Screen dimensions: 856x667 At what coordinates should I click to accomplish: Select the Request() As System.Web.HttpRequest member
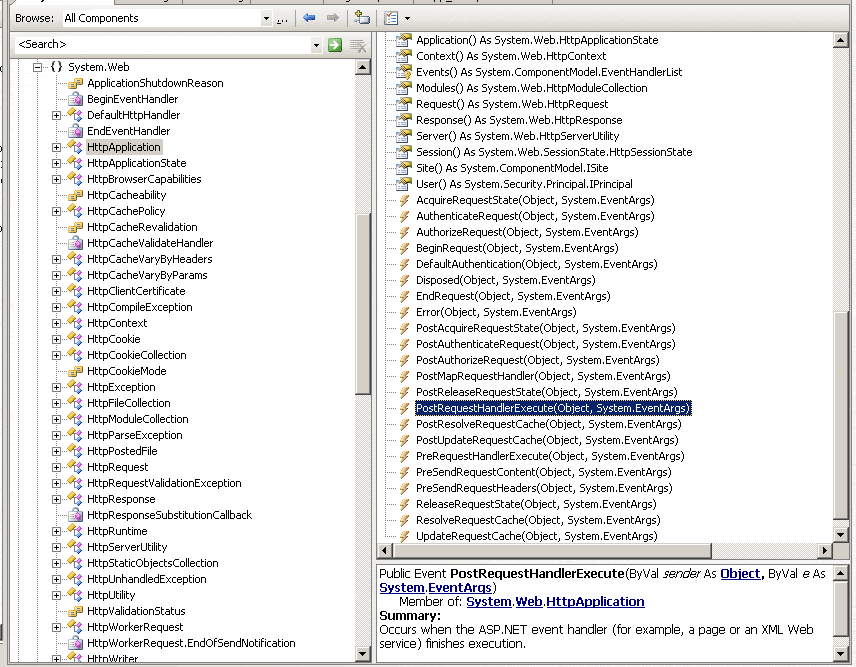(x=512, y=104)
